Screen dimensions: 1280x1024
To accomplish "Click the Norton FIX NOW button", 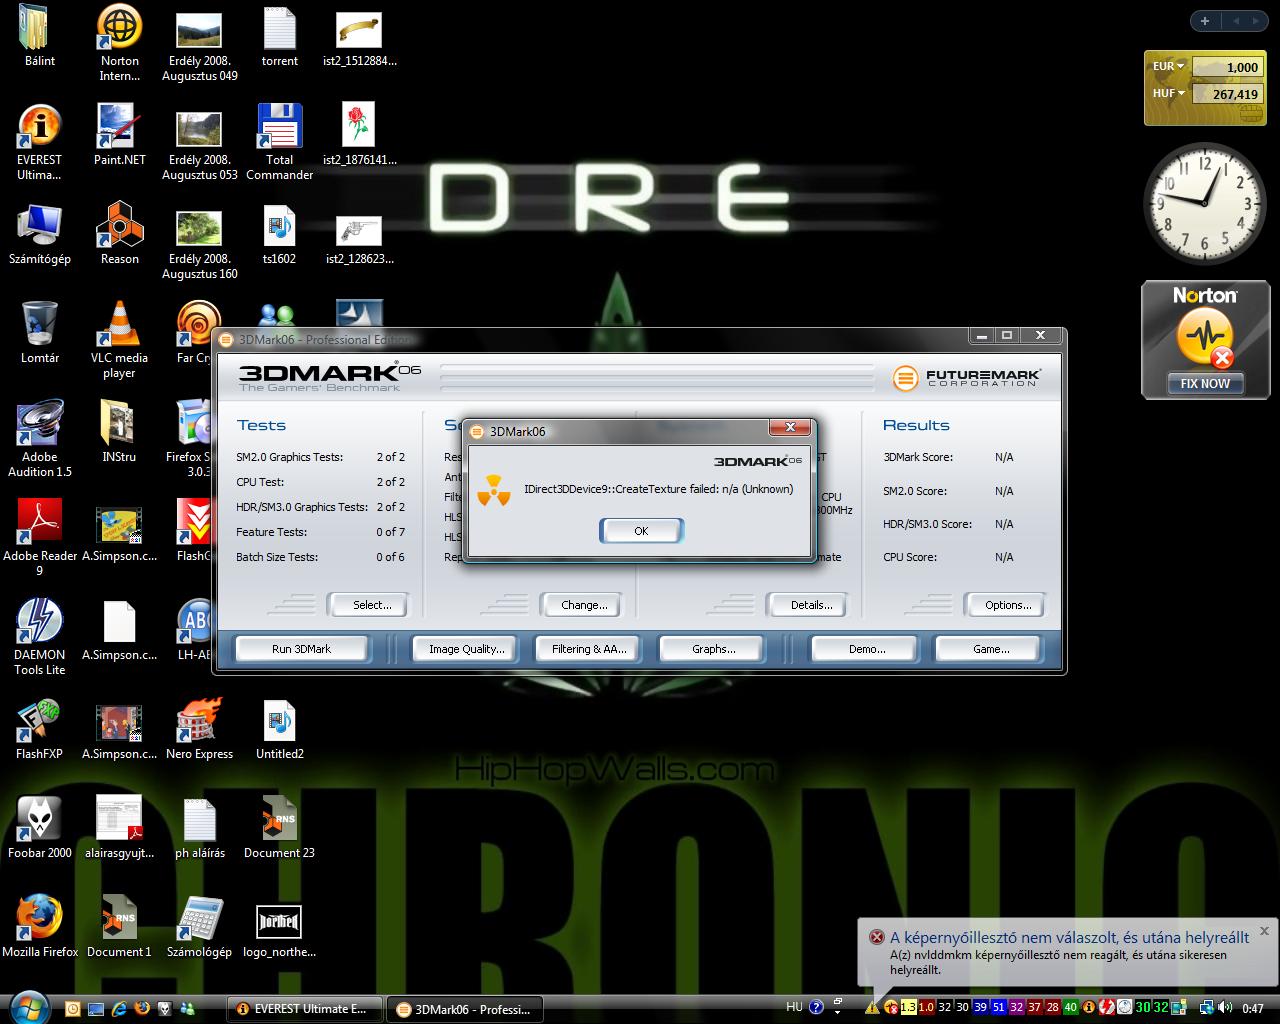I will point(1205,383).
